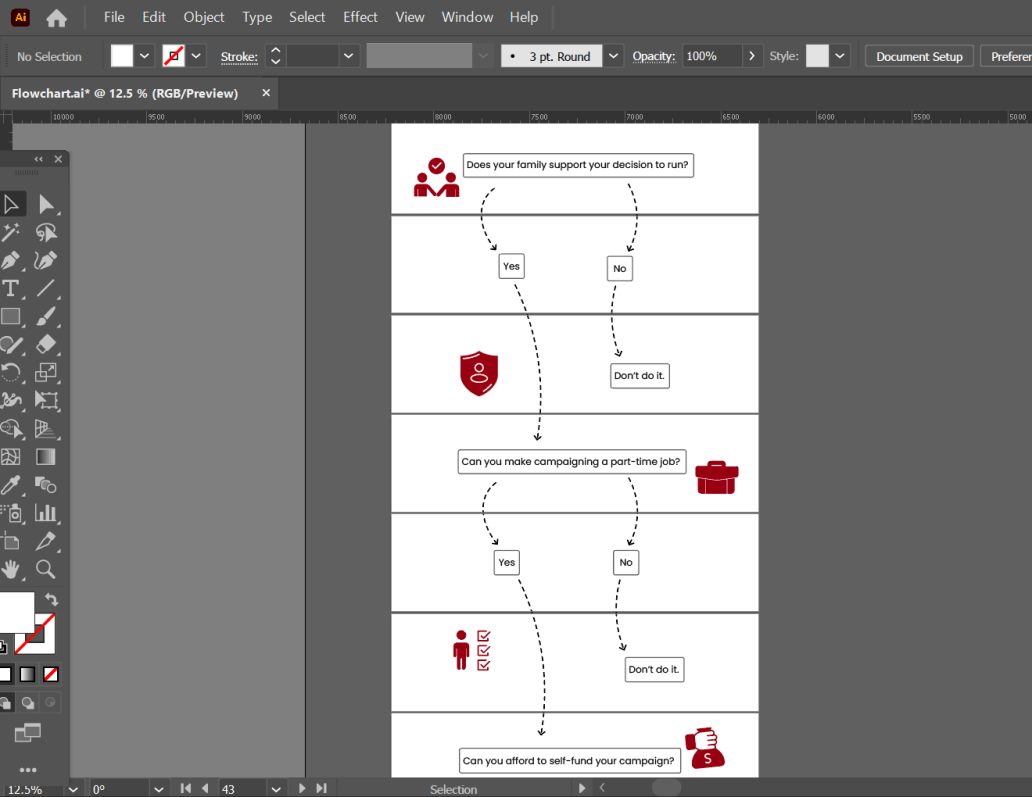Pick the Gradient tool

pos(46,457)
